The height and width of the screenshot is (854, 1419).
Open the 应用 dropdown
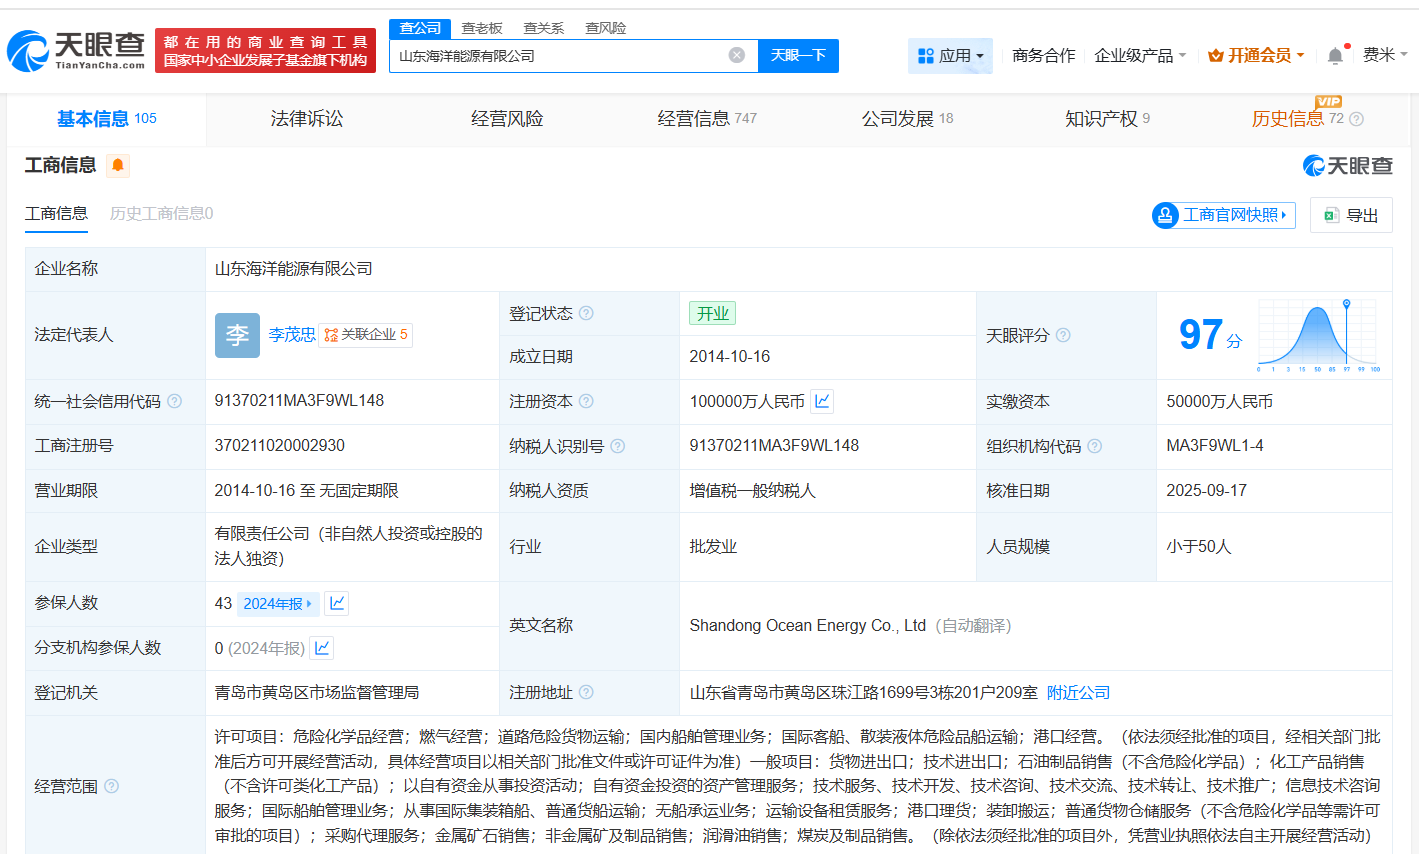pyautogui.click(x=951, y=55)
